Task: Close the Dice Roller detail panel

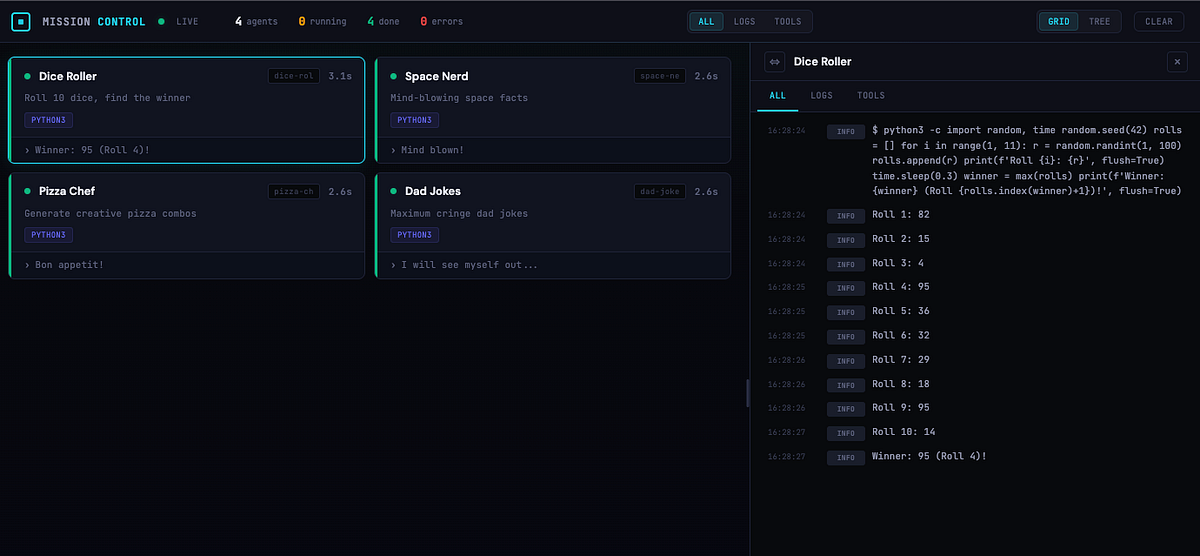Action: click(x=1177, y=62)
